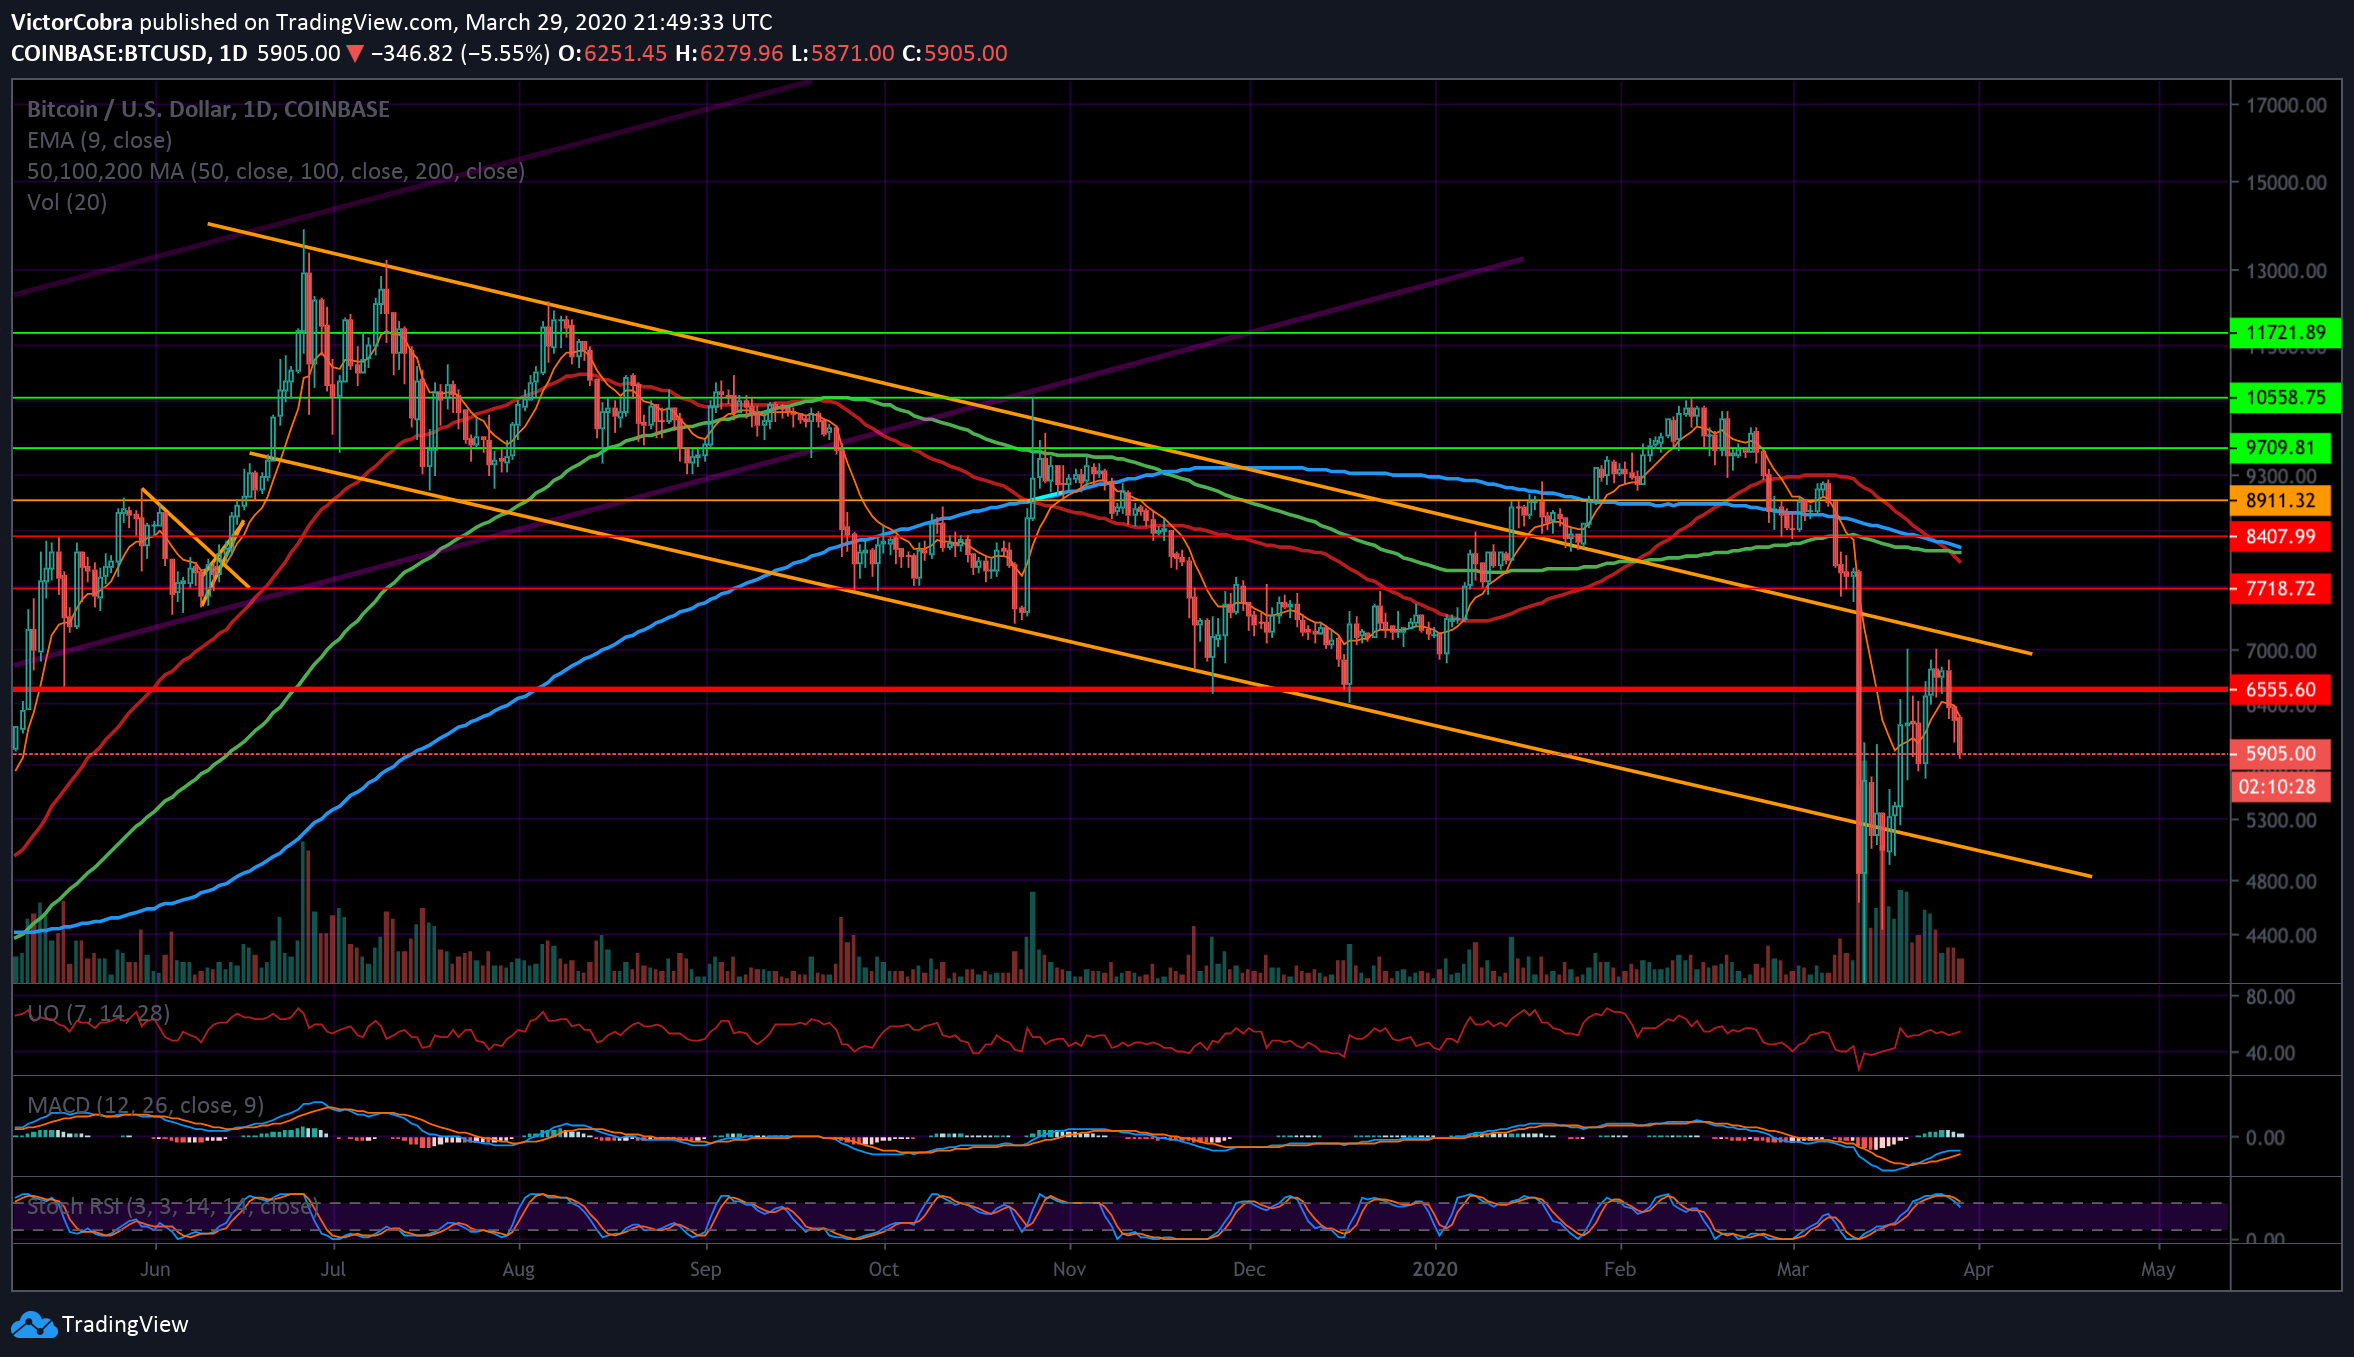Select the Bitcoin / U.S. Dollar chart title

tap(208, 109)
